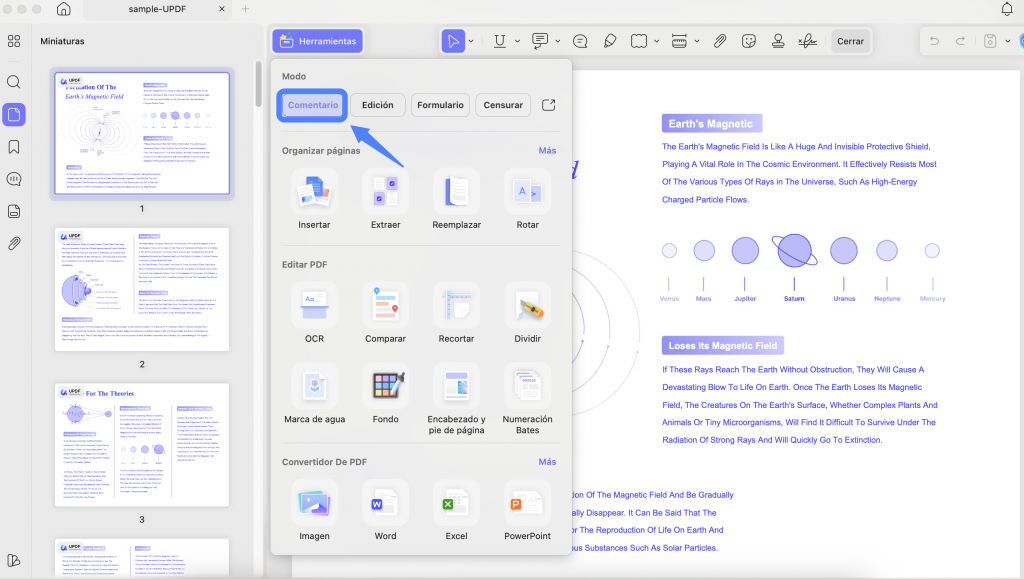
Task: Click Más next to Organizar páginas
Action: pyautogui.click(x=547, y=150)
